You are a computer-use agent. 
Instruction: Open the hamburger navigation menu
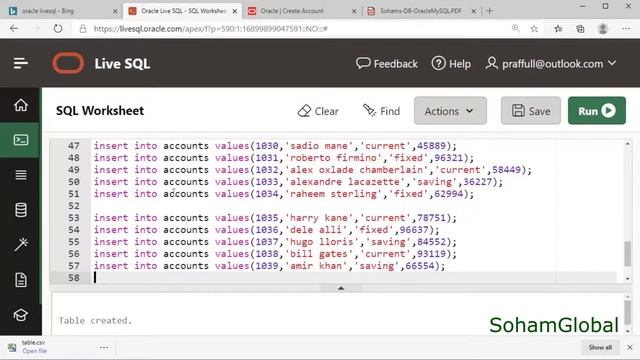tap(20, 63)
